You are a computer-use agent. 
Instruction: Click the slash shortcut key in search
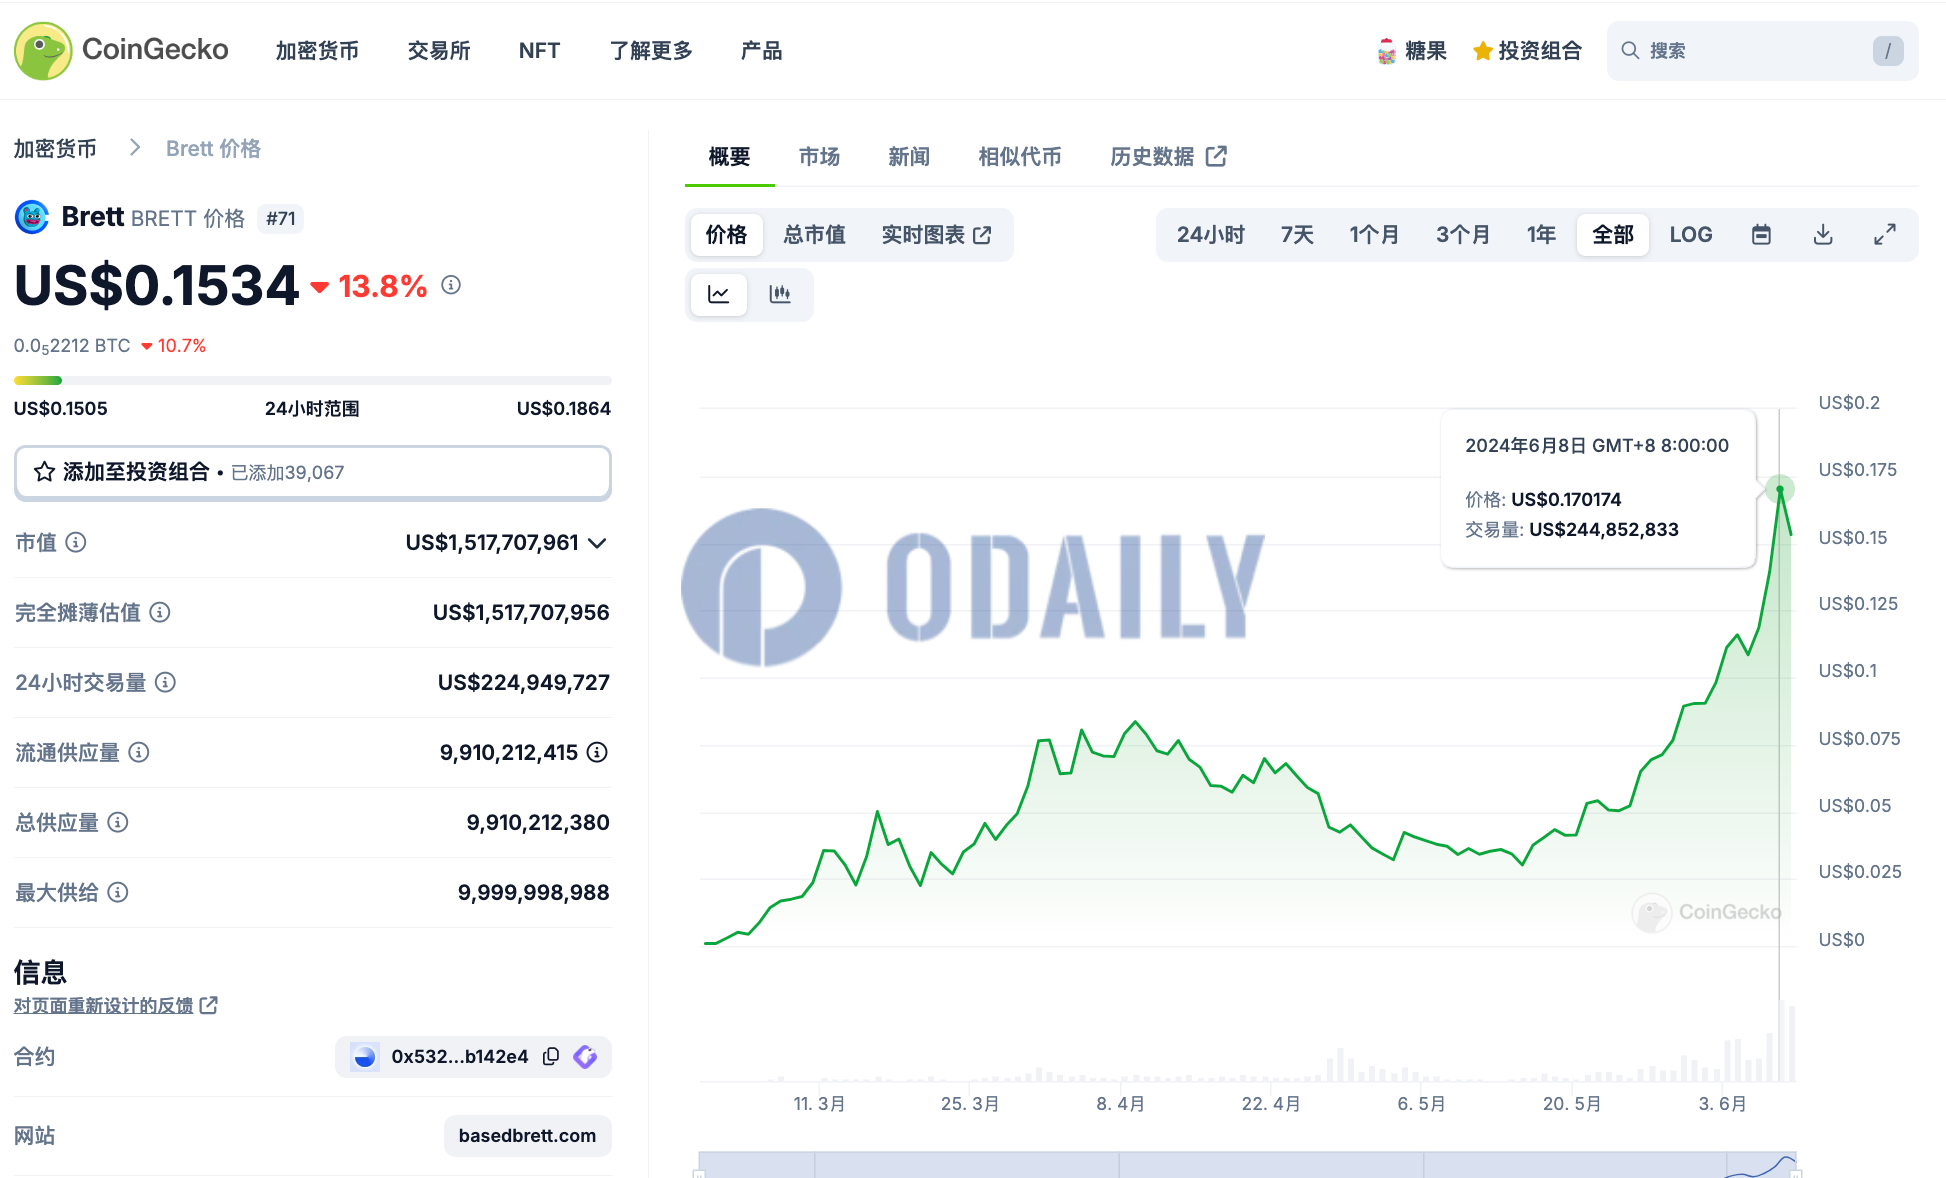point(1888,51)
